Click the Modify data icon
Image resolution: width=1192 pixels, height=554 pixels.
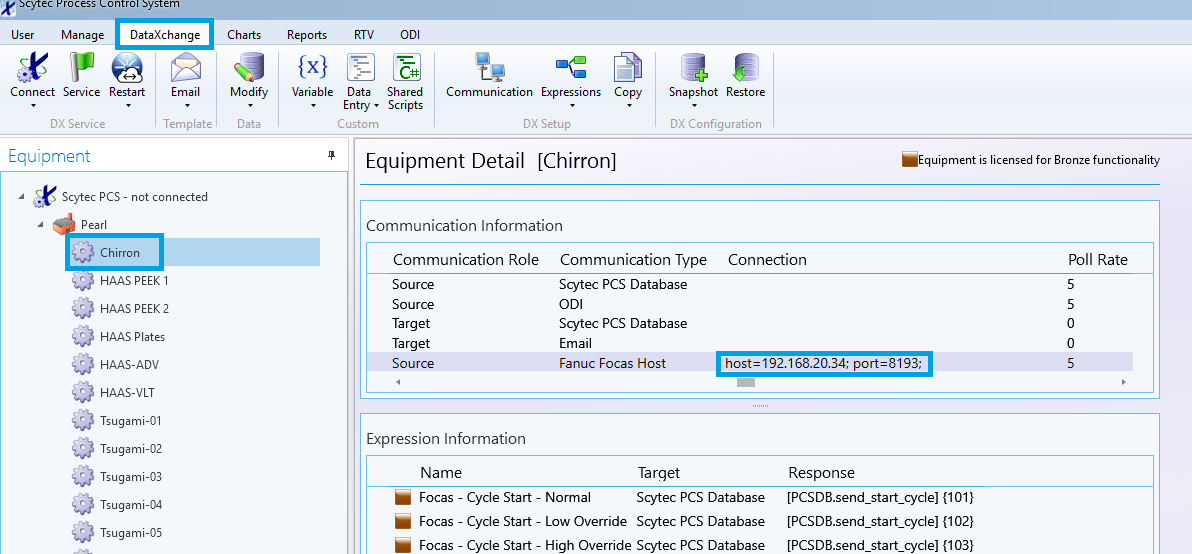[x=249, y=68]
